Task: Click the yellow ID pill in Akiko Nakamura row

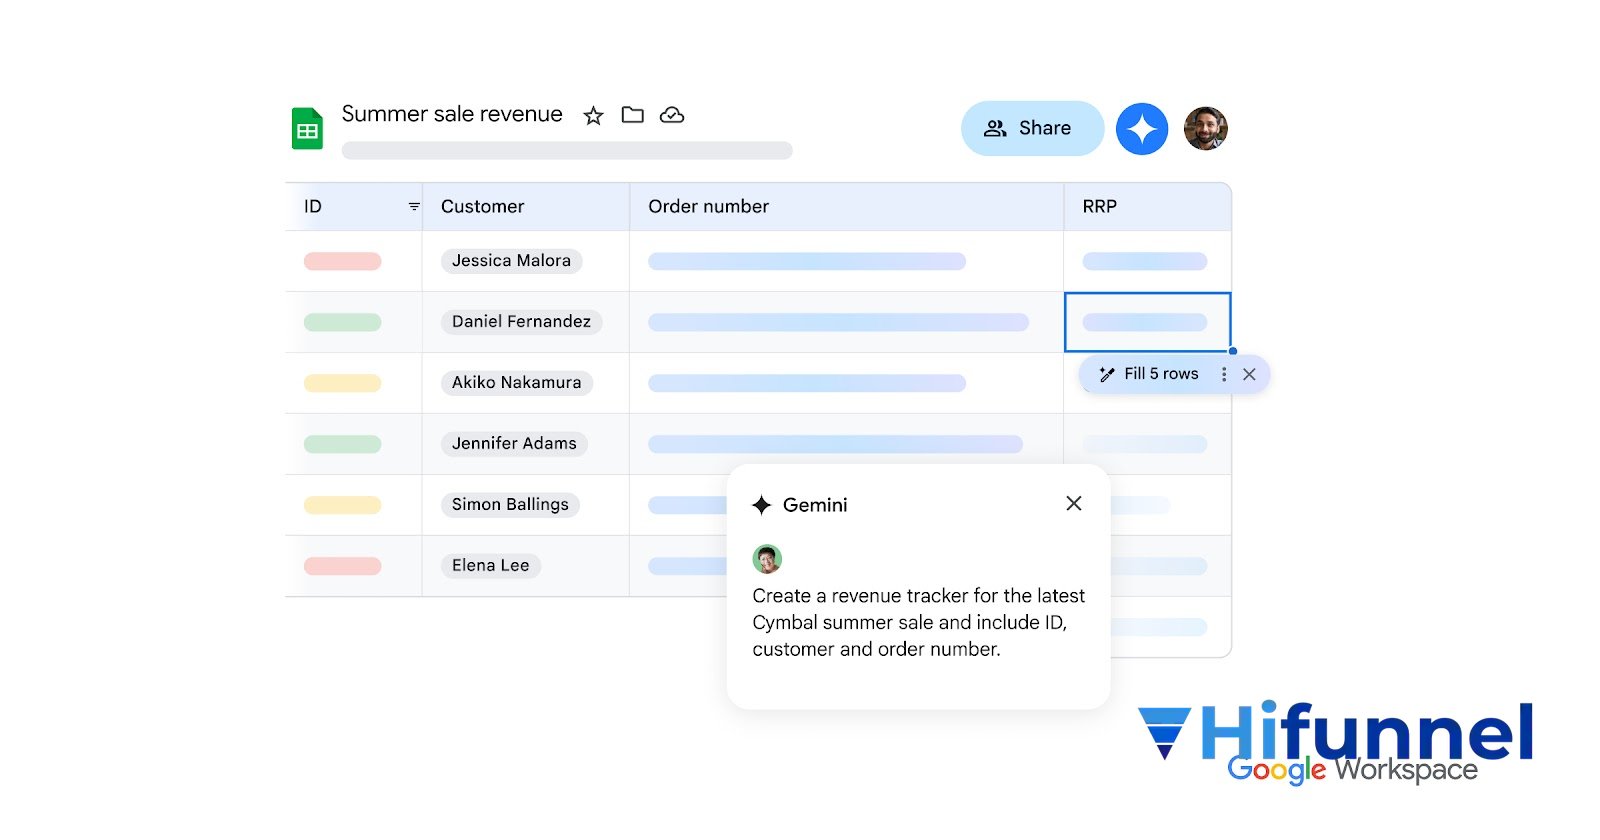Action: pos(343,383)
